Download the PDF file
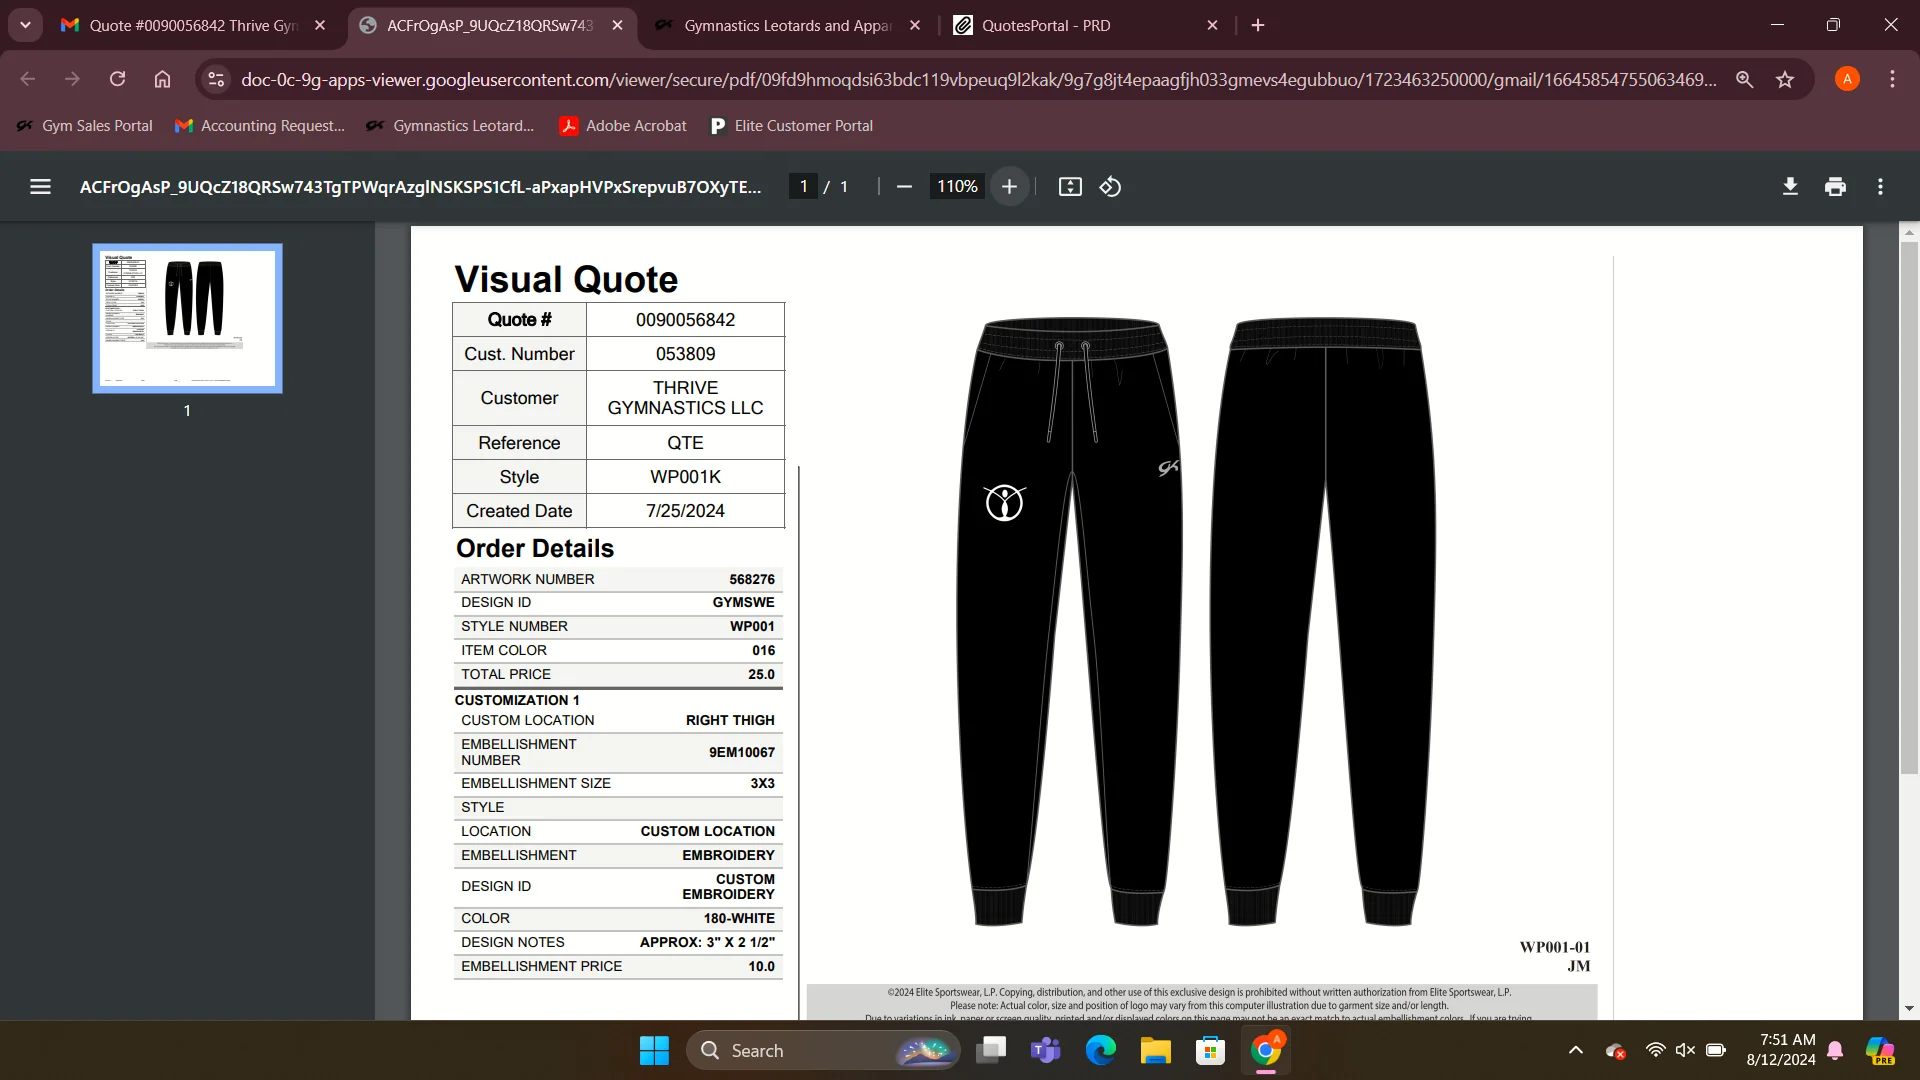 click(1790, 187)
